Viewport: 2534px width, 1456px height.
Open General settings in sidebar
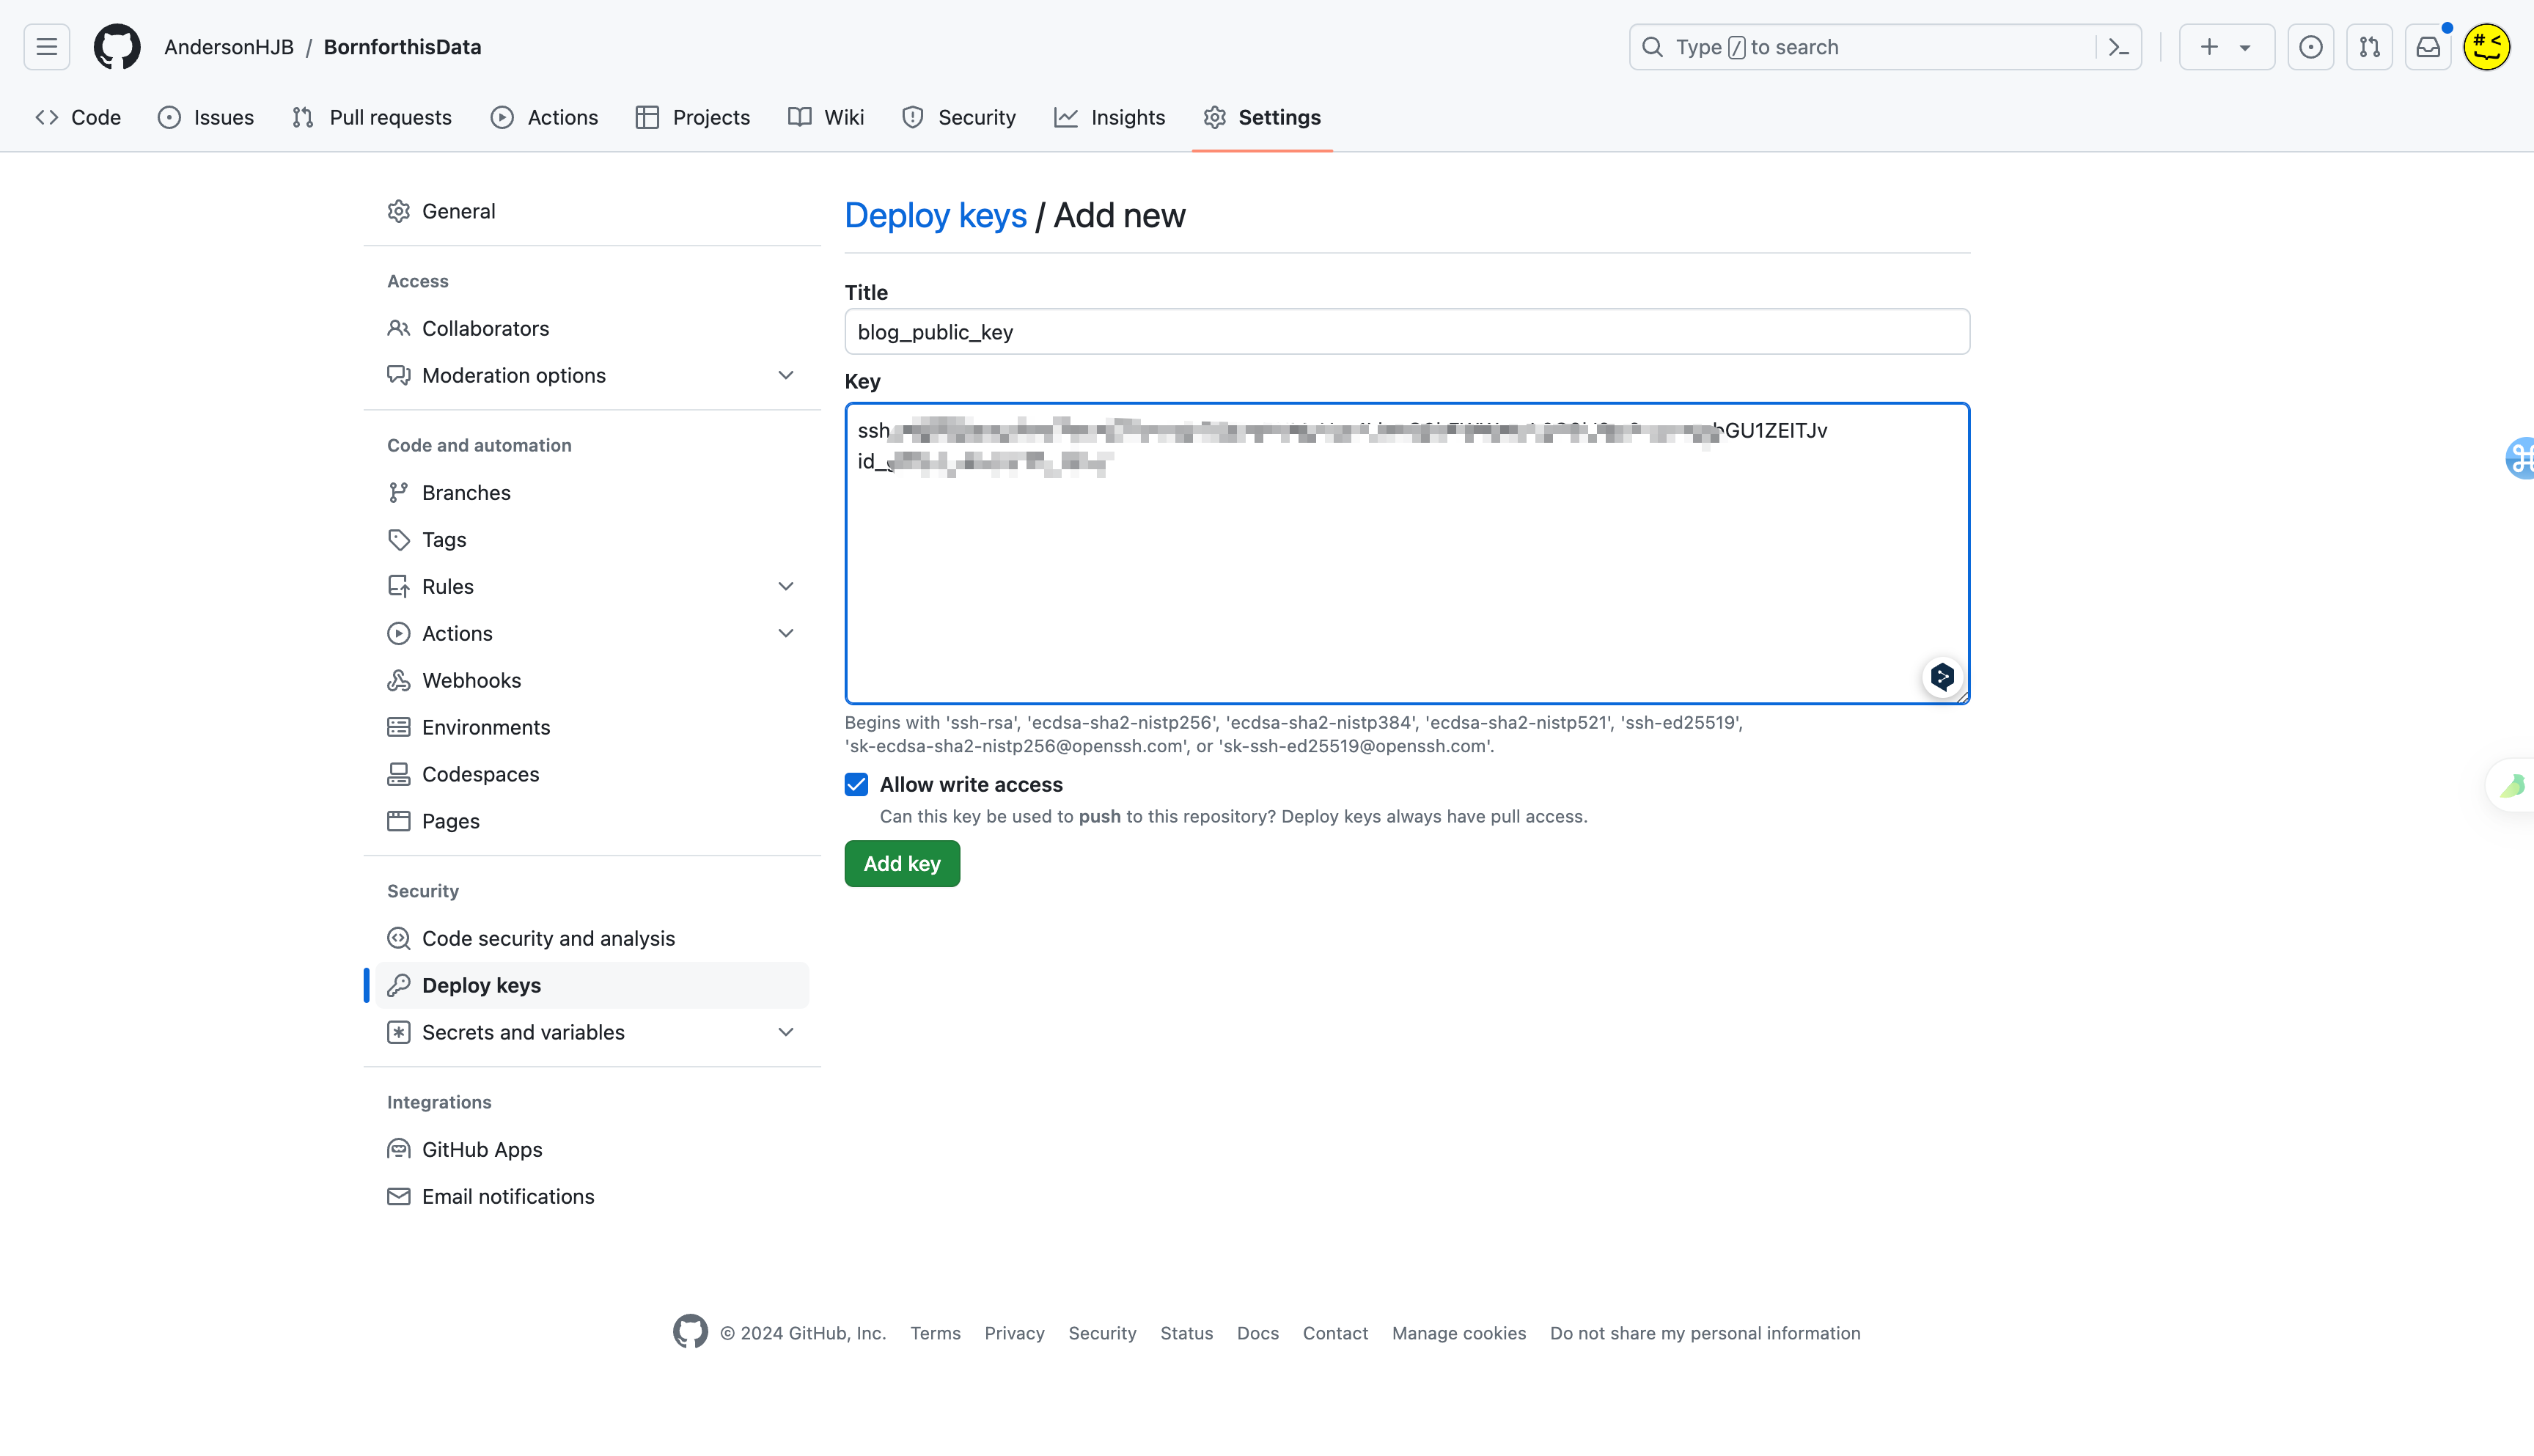point(593,211)
